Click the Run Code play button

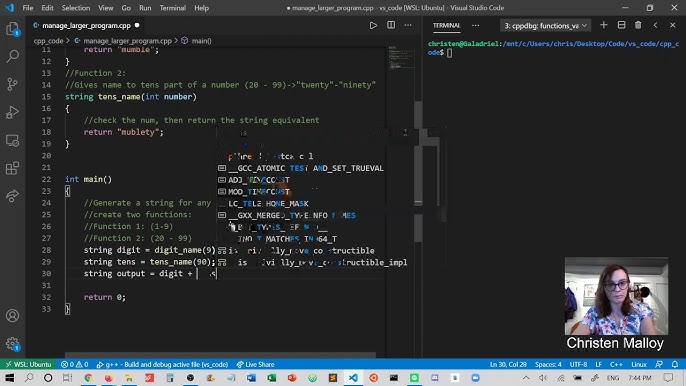pyautogui.click(x=373, y=25)
